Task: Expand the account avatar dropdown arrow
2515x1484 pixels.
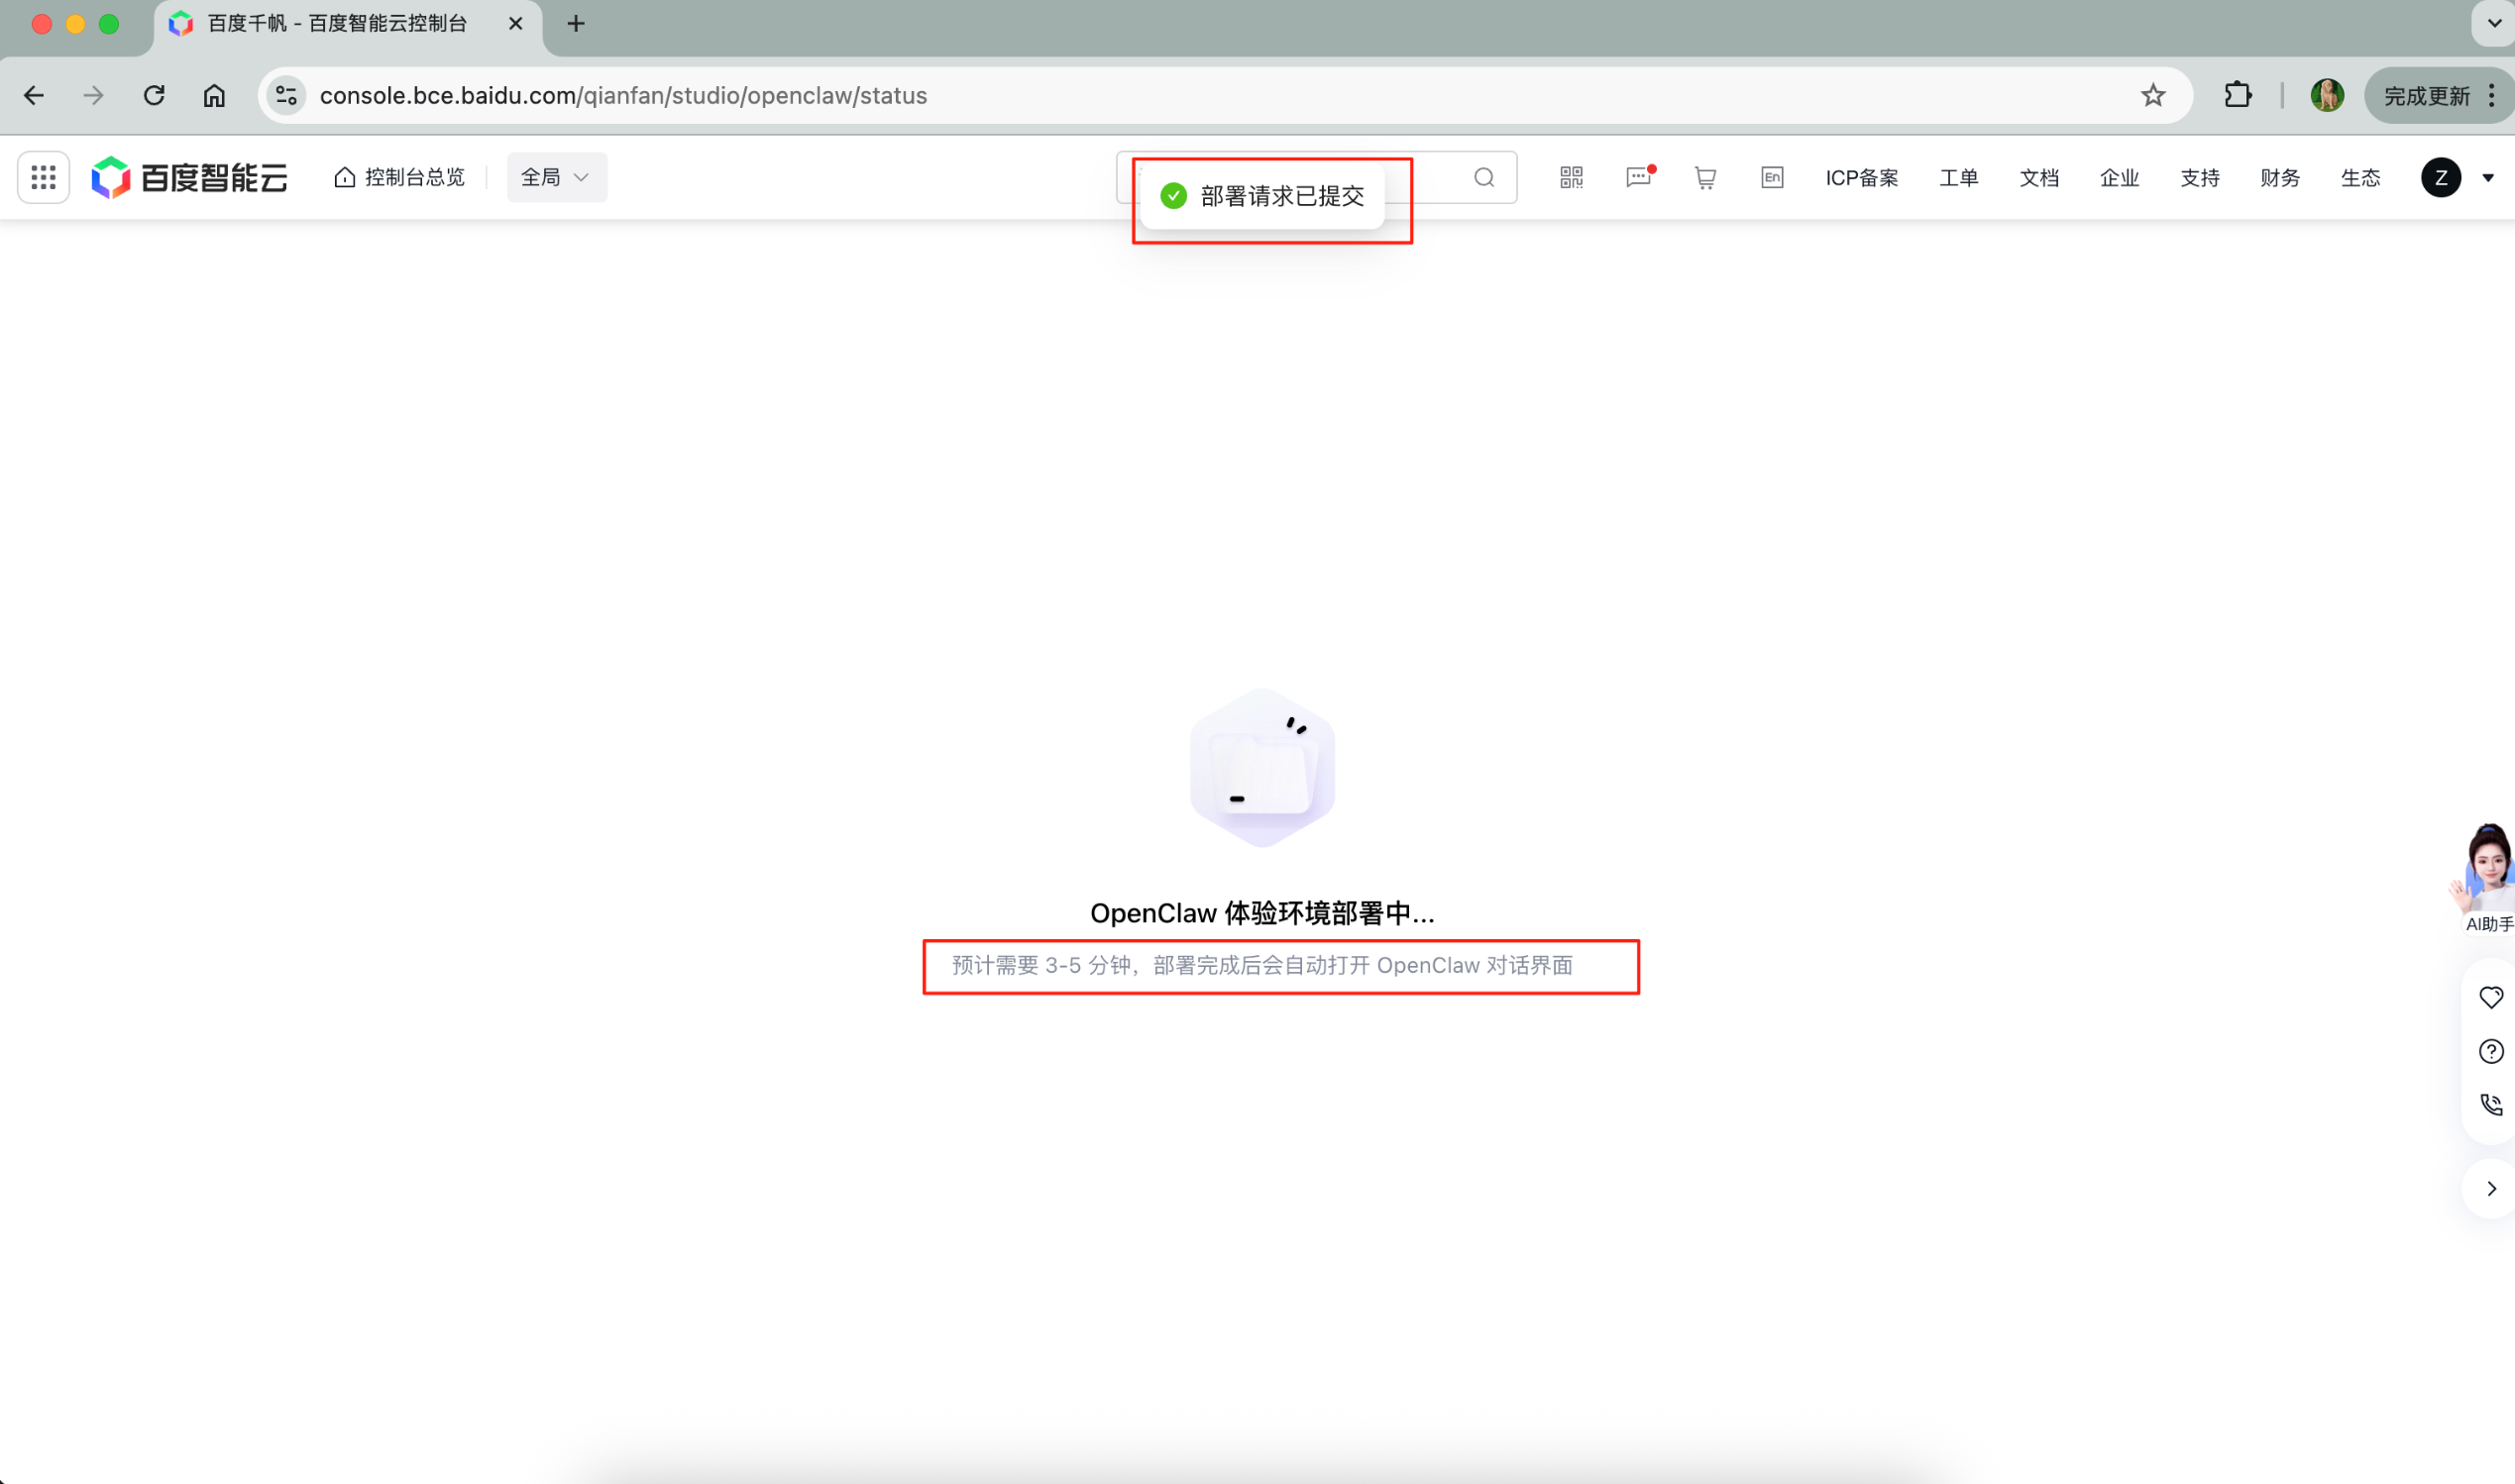Action: click(2488, 178)
